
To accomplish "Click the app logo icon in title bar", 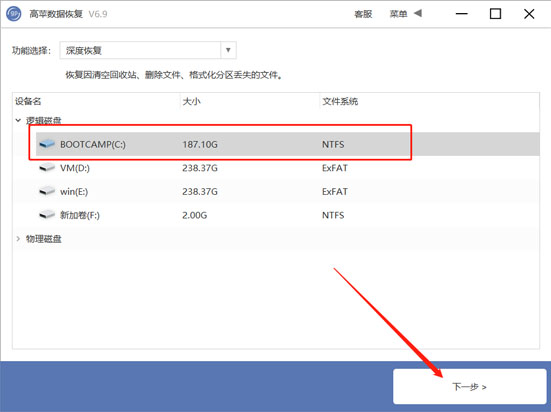I will tap(13, 14).
